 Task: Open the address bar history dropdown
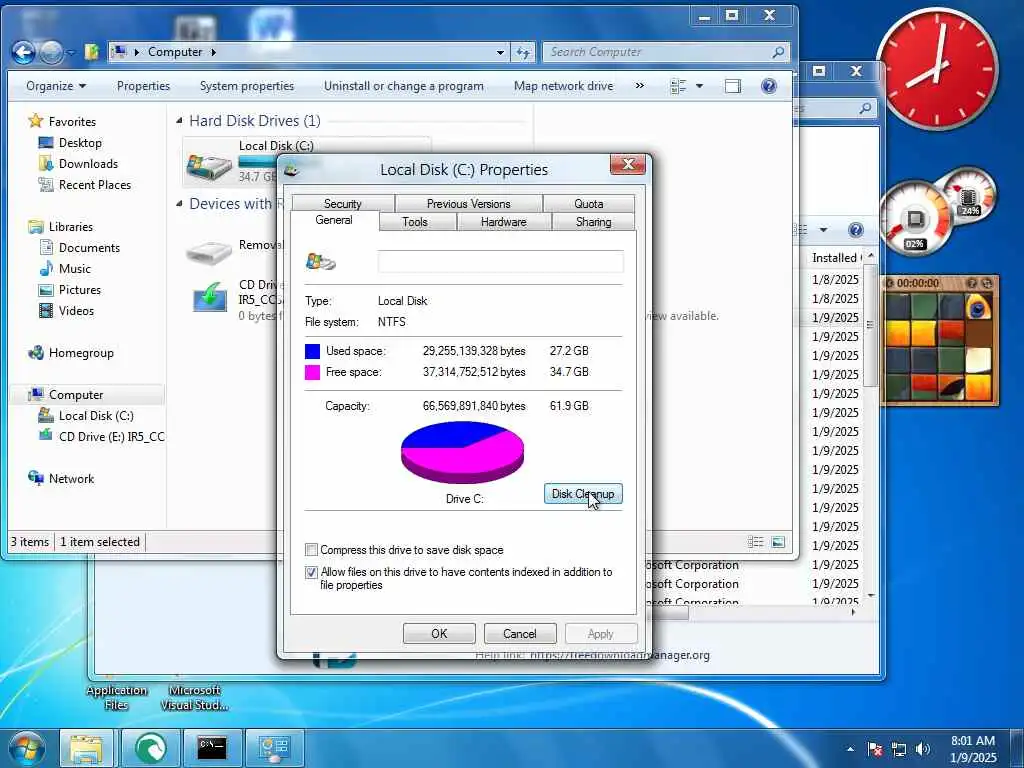coord(500,52)
